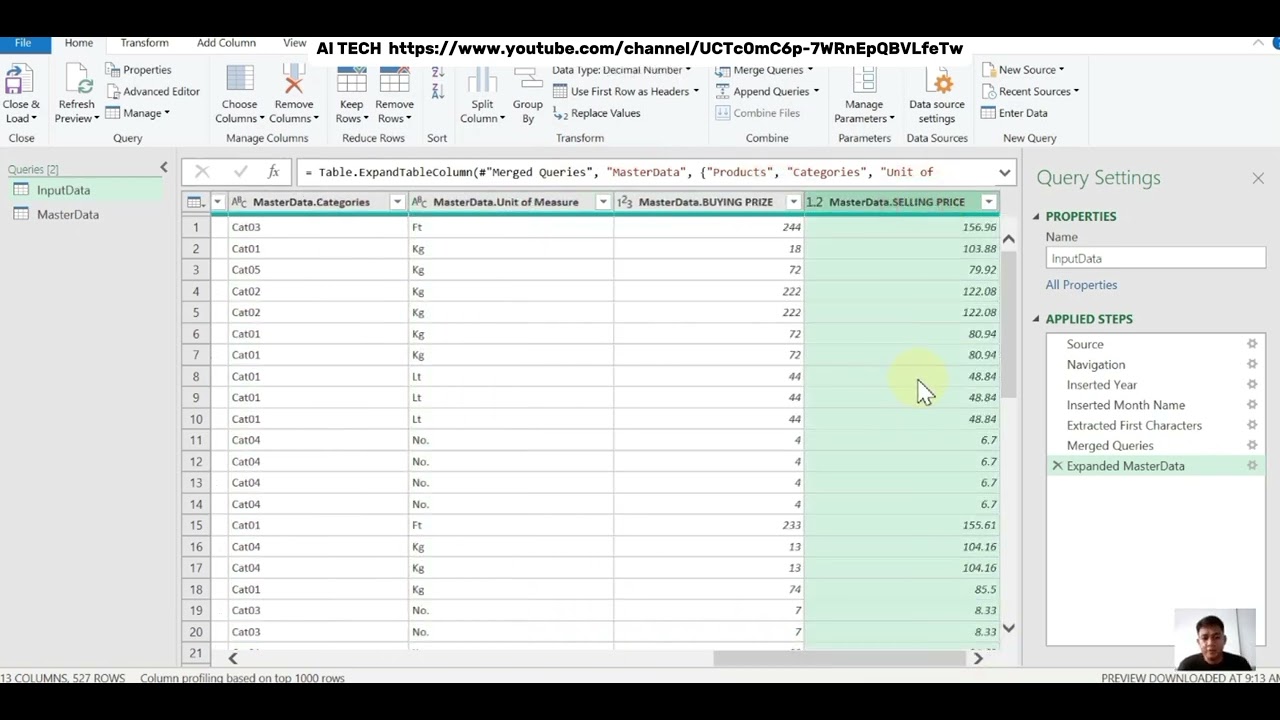Click the Close & Load icon
Viewport: 1280px width, 720px height.
pyautogui.click(x=20, y=80)
